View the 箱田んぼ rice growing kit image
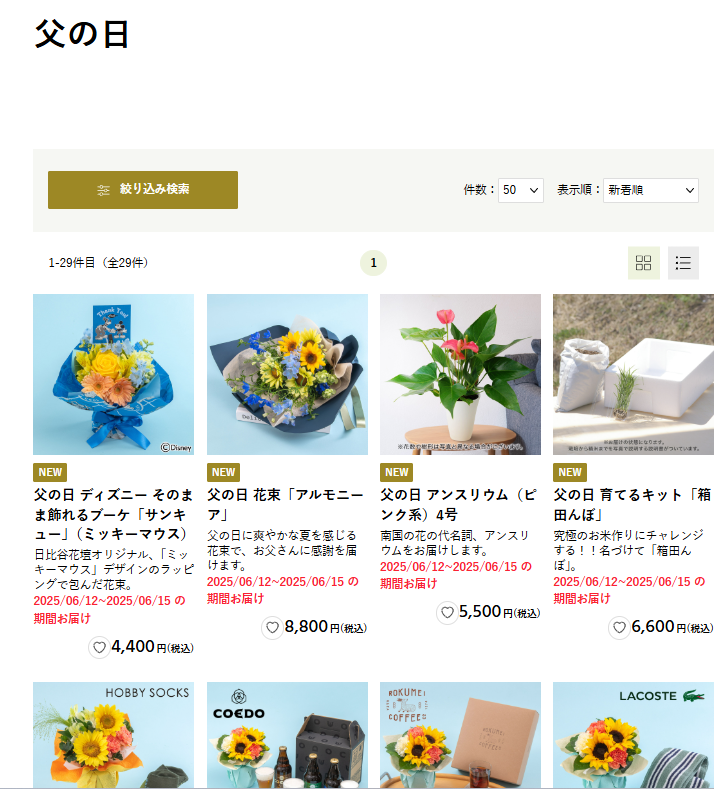The width and height of the screenshot is (714, 789). (633, 374)
